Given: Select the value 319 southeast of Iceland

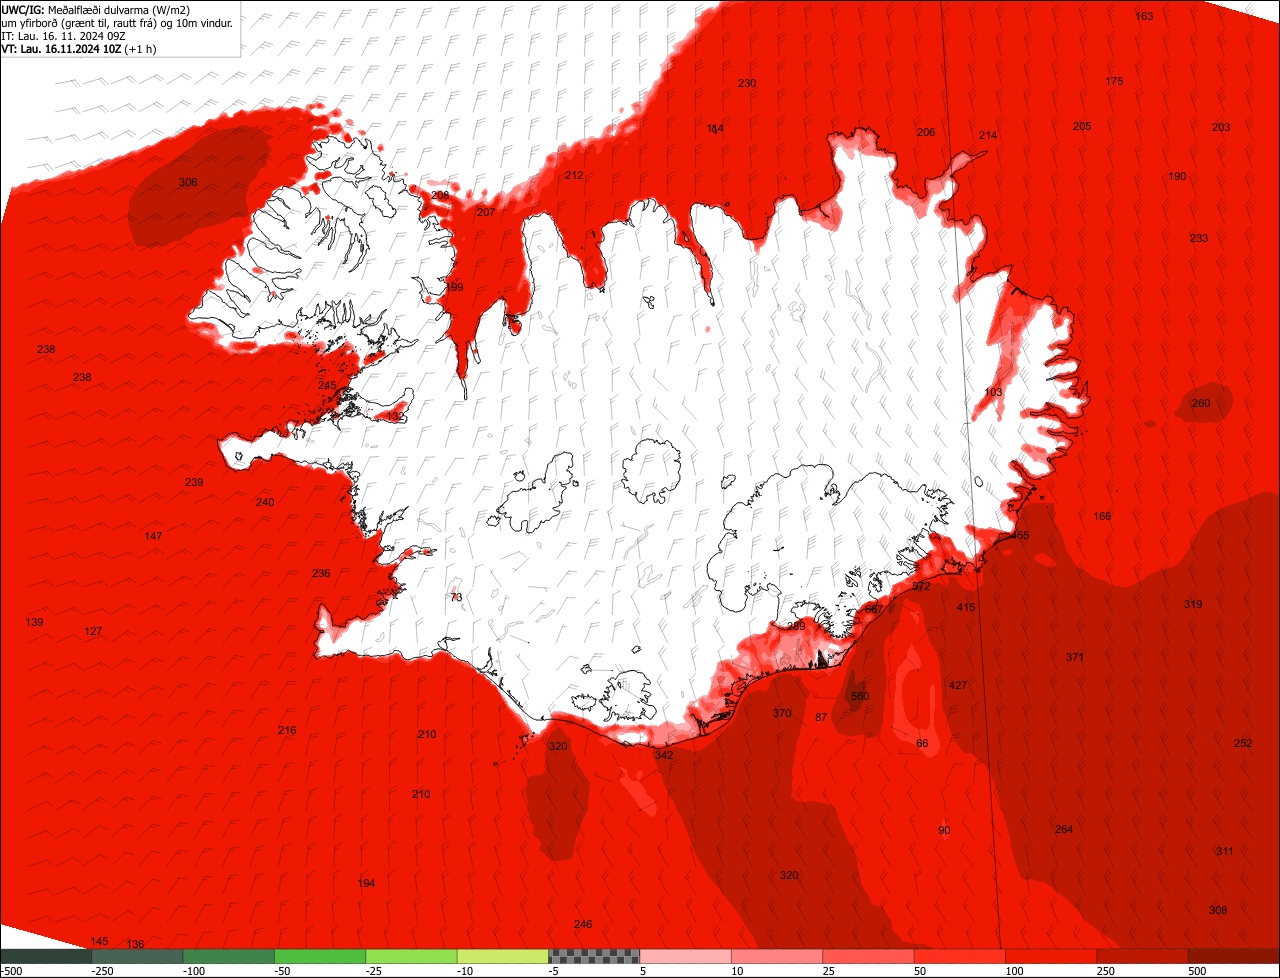Looking at the screenshot, I should [1193, 604].
